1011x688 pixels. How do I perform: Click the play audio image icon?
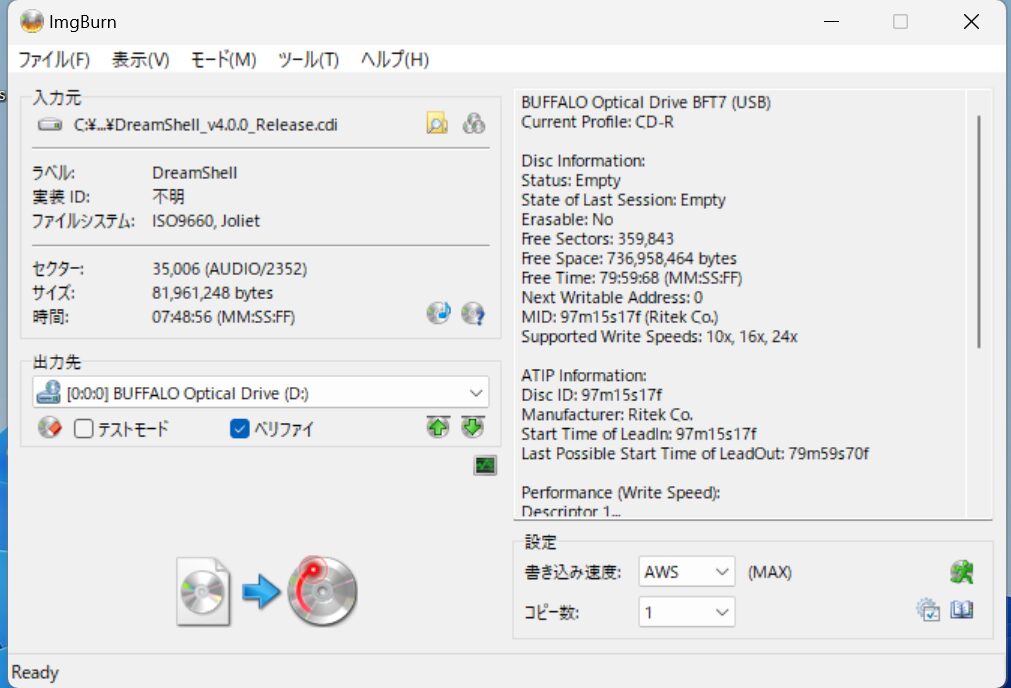click(x=438, y=313)
